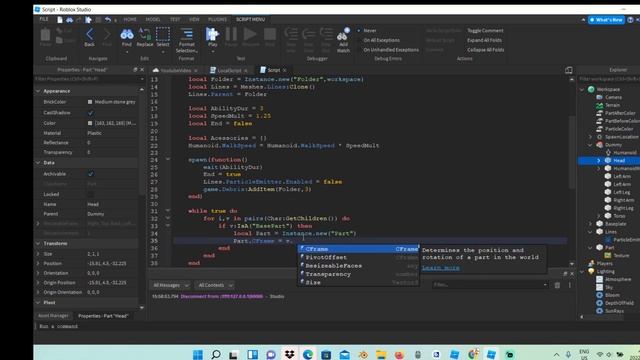
Task: Switch to the PLUGINS ribbon tab
Action: click(217, 19)
